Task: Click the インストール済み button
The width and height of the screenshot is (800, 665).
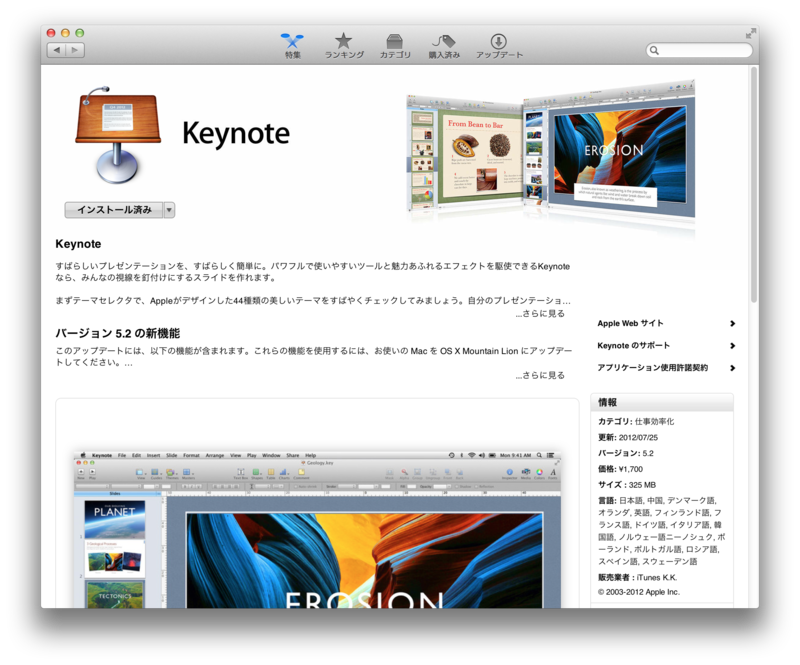Action: click(x=114, y=210)
